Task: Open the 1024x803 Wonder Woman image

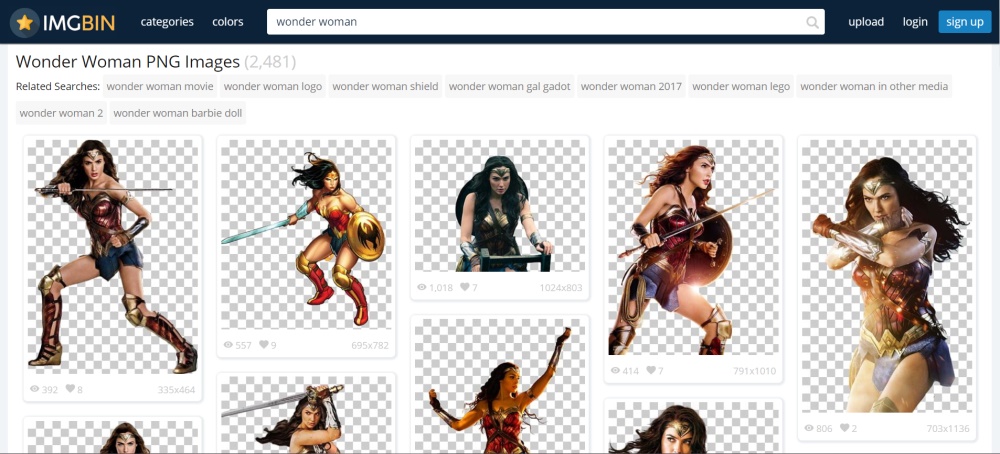Action: (x=500, y=205)
